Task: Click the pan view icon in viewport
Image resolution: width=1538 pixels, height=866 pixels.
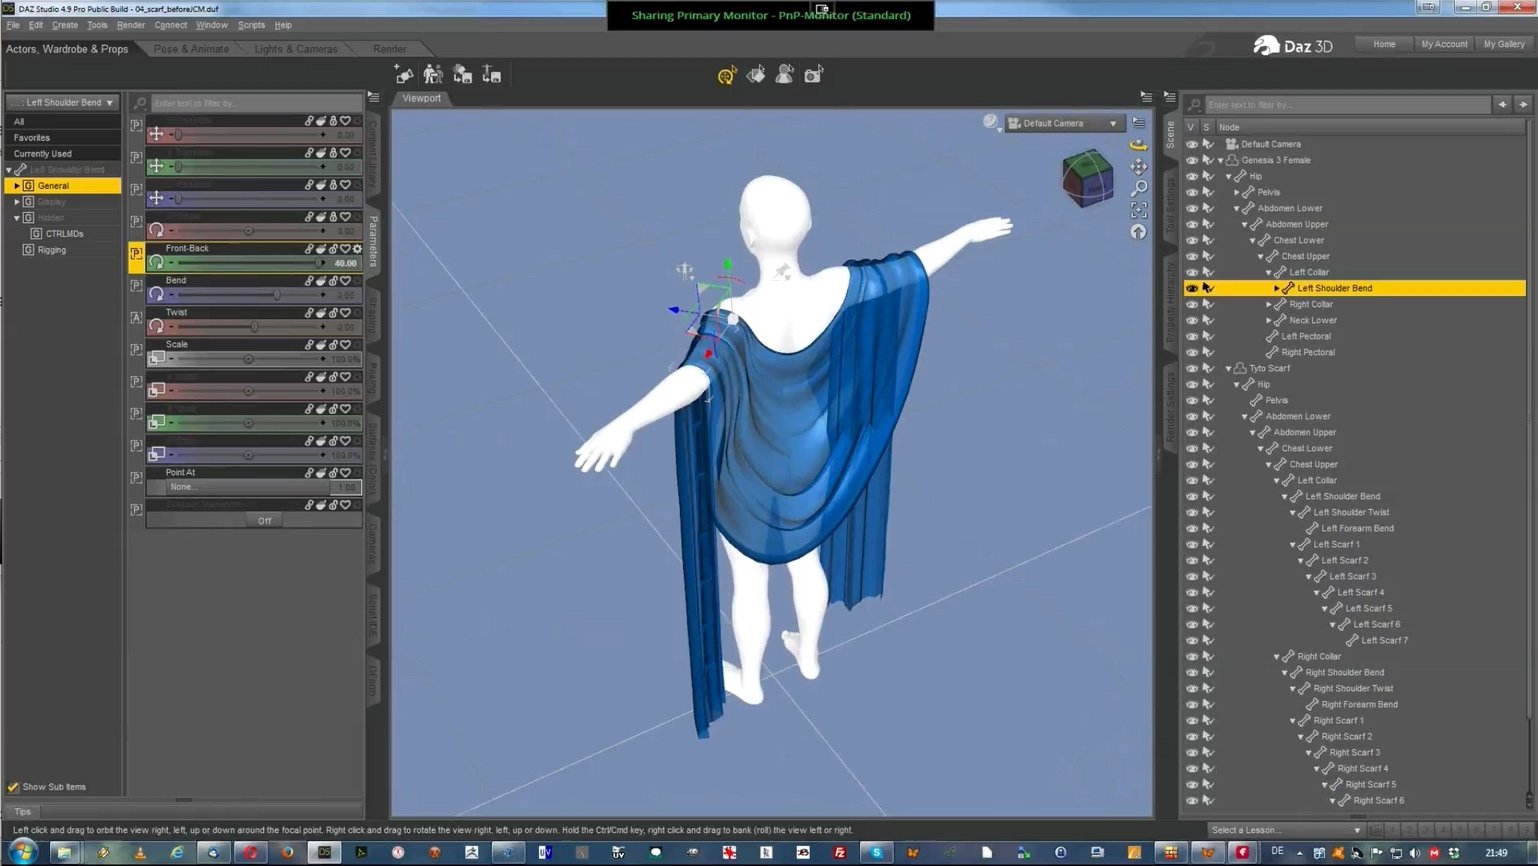Action: [1138, 167]
